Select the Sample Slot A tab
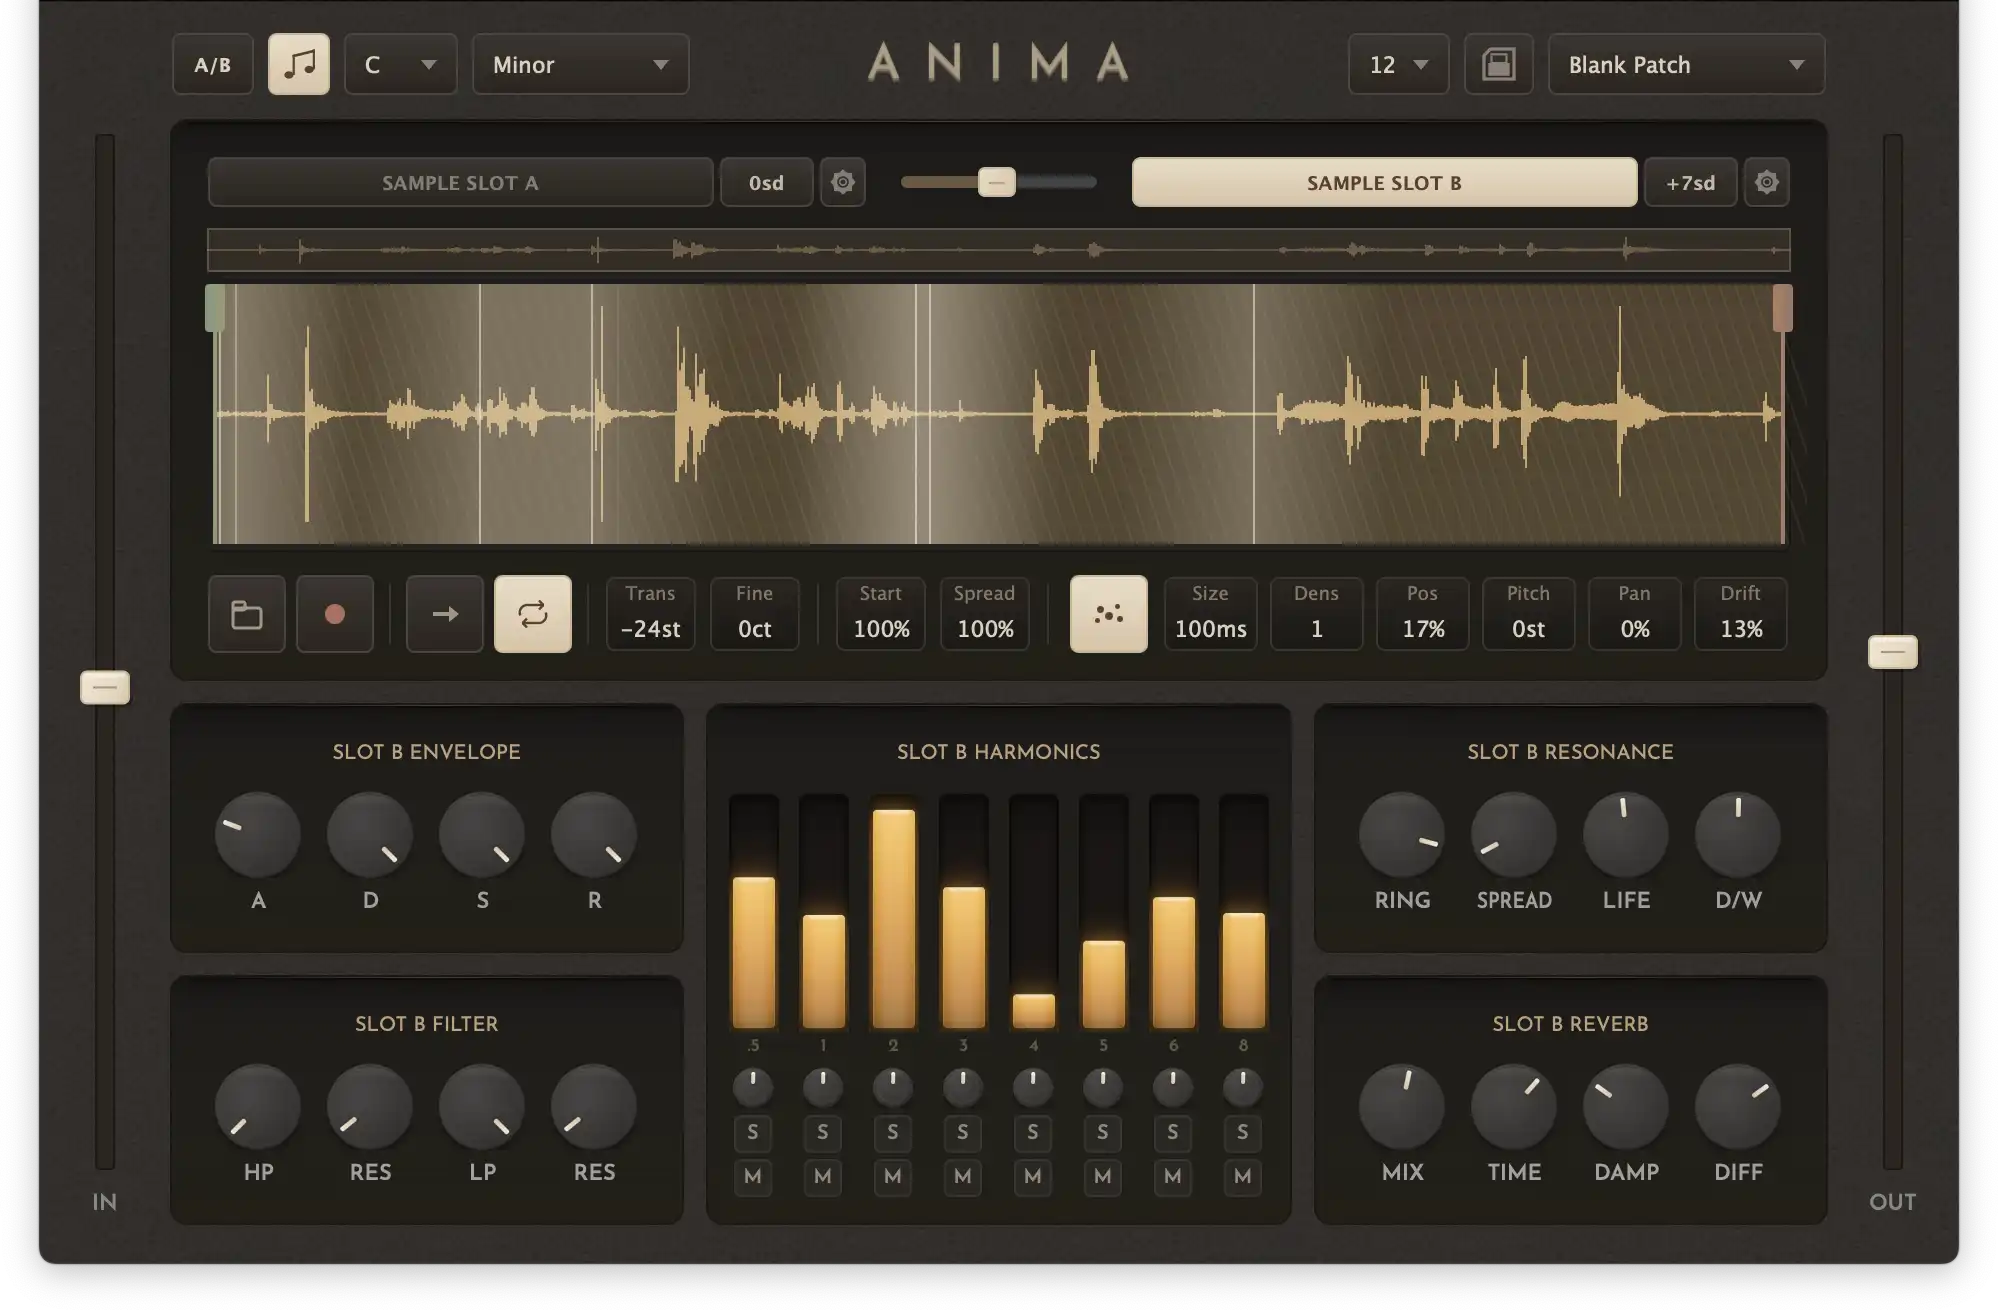Viewport: 1998px width, 1310px height. [461, 182]
